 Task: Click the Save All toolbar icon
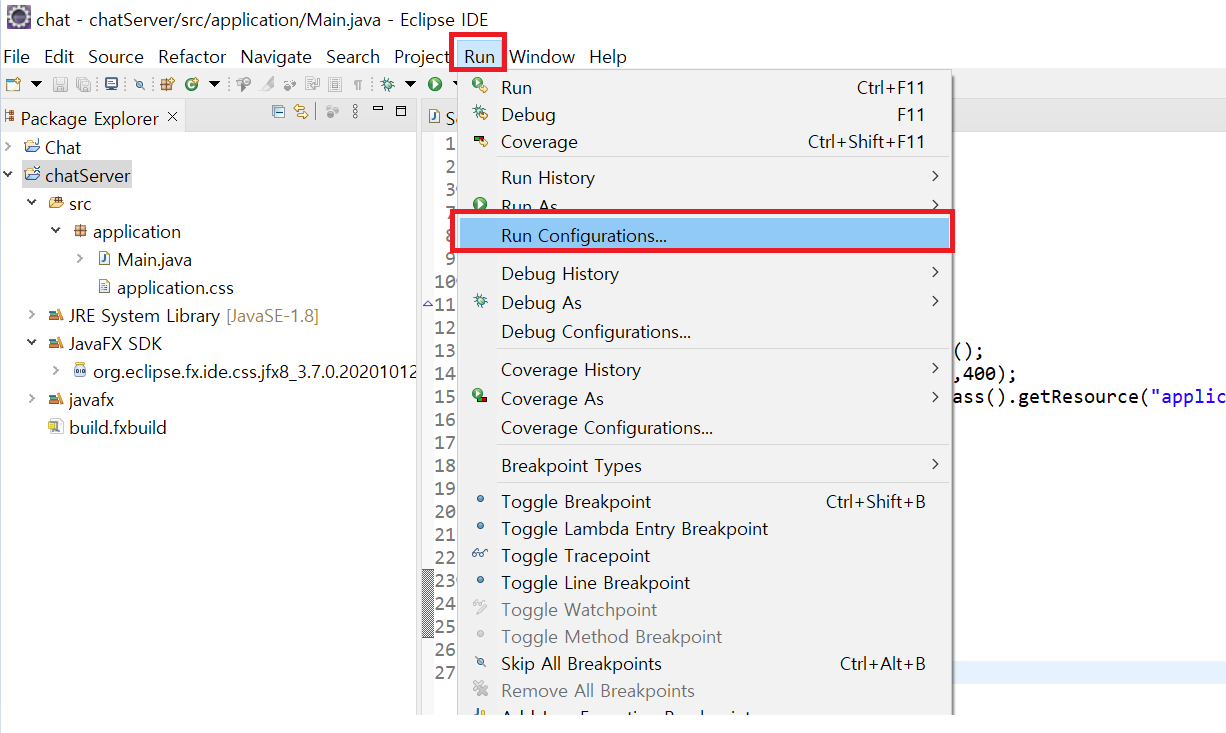[83, 84]
